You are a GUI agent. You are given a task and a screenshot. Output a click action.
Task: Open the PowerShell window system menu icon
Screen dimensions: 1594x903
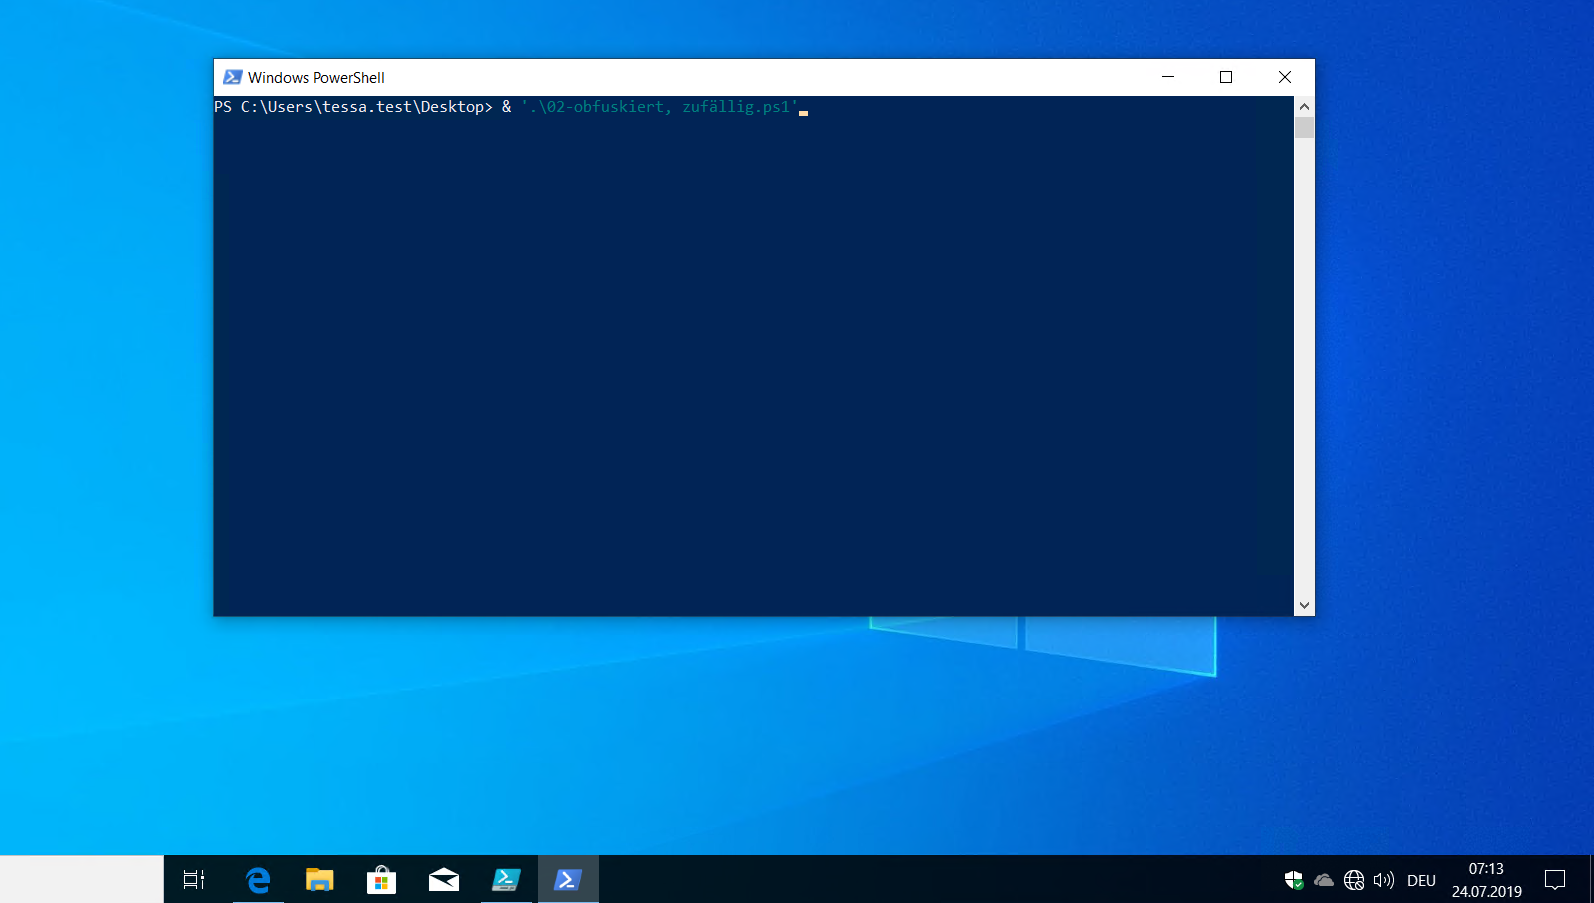[x=233, y=77]
